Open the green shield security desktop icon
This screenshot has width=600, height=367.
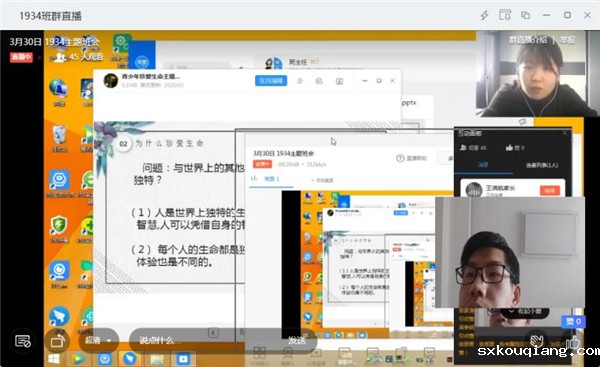click(59, 229)
